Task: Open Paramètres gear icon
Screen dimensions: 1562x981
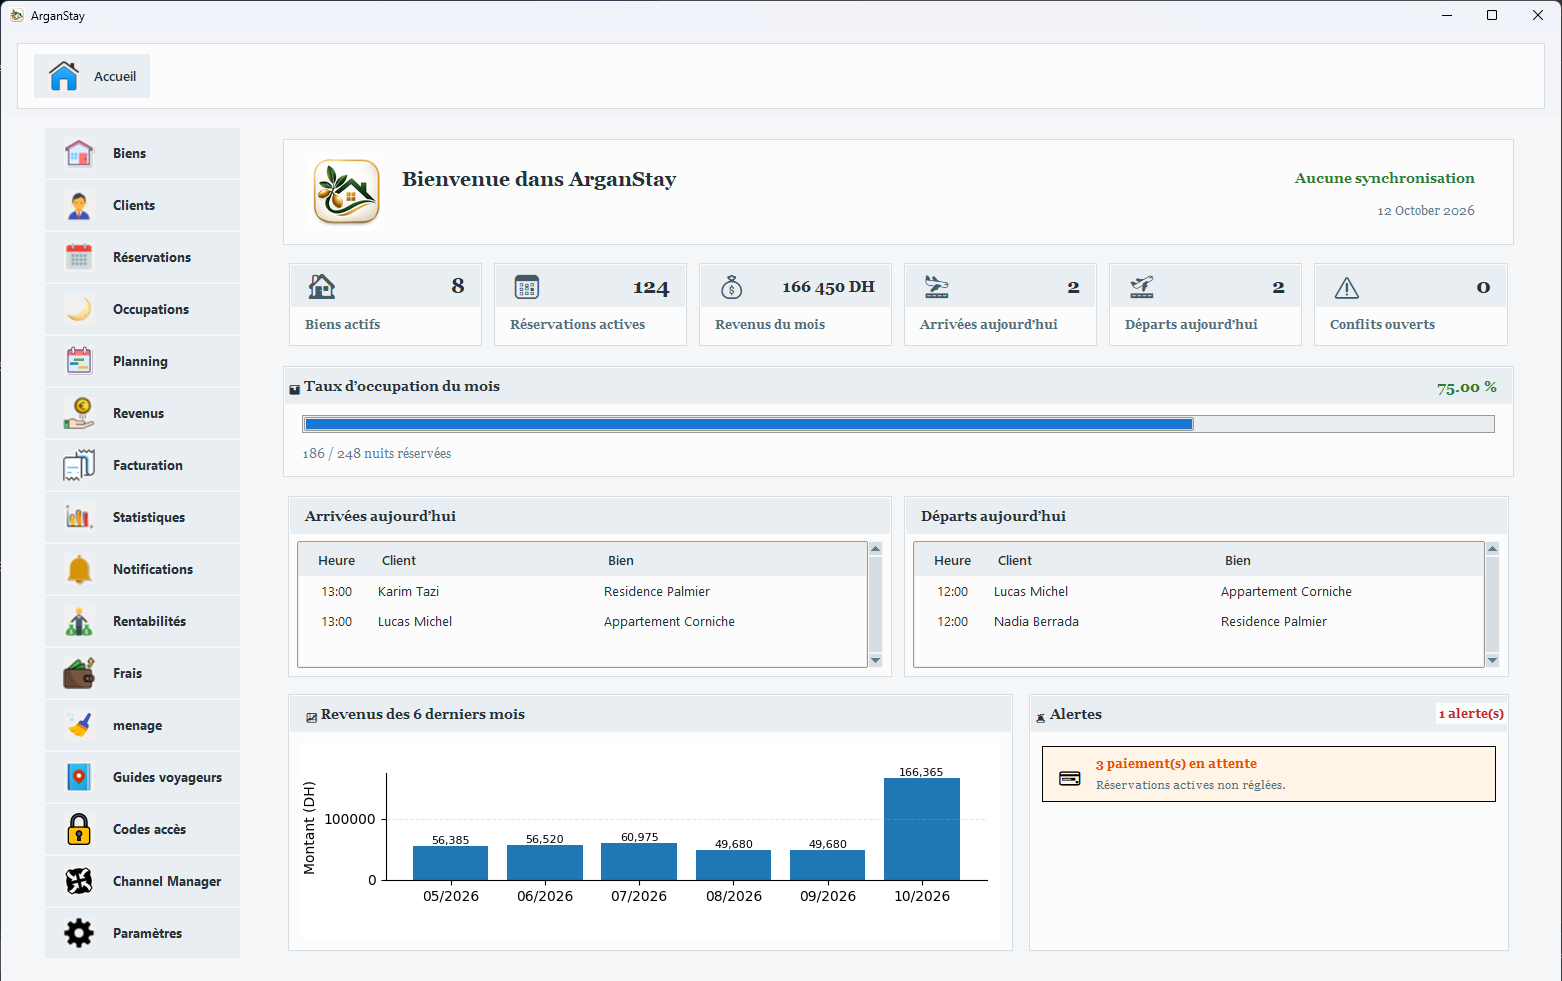Action: pos(79,933)
